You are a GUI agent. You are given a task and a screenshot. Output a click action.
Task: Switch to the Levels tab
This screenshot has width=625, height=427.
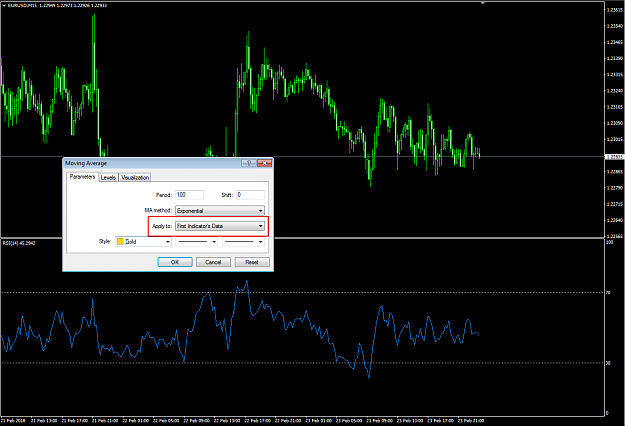(x=108, y=177)
